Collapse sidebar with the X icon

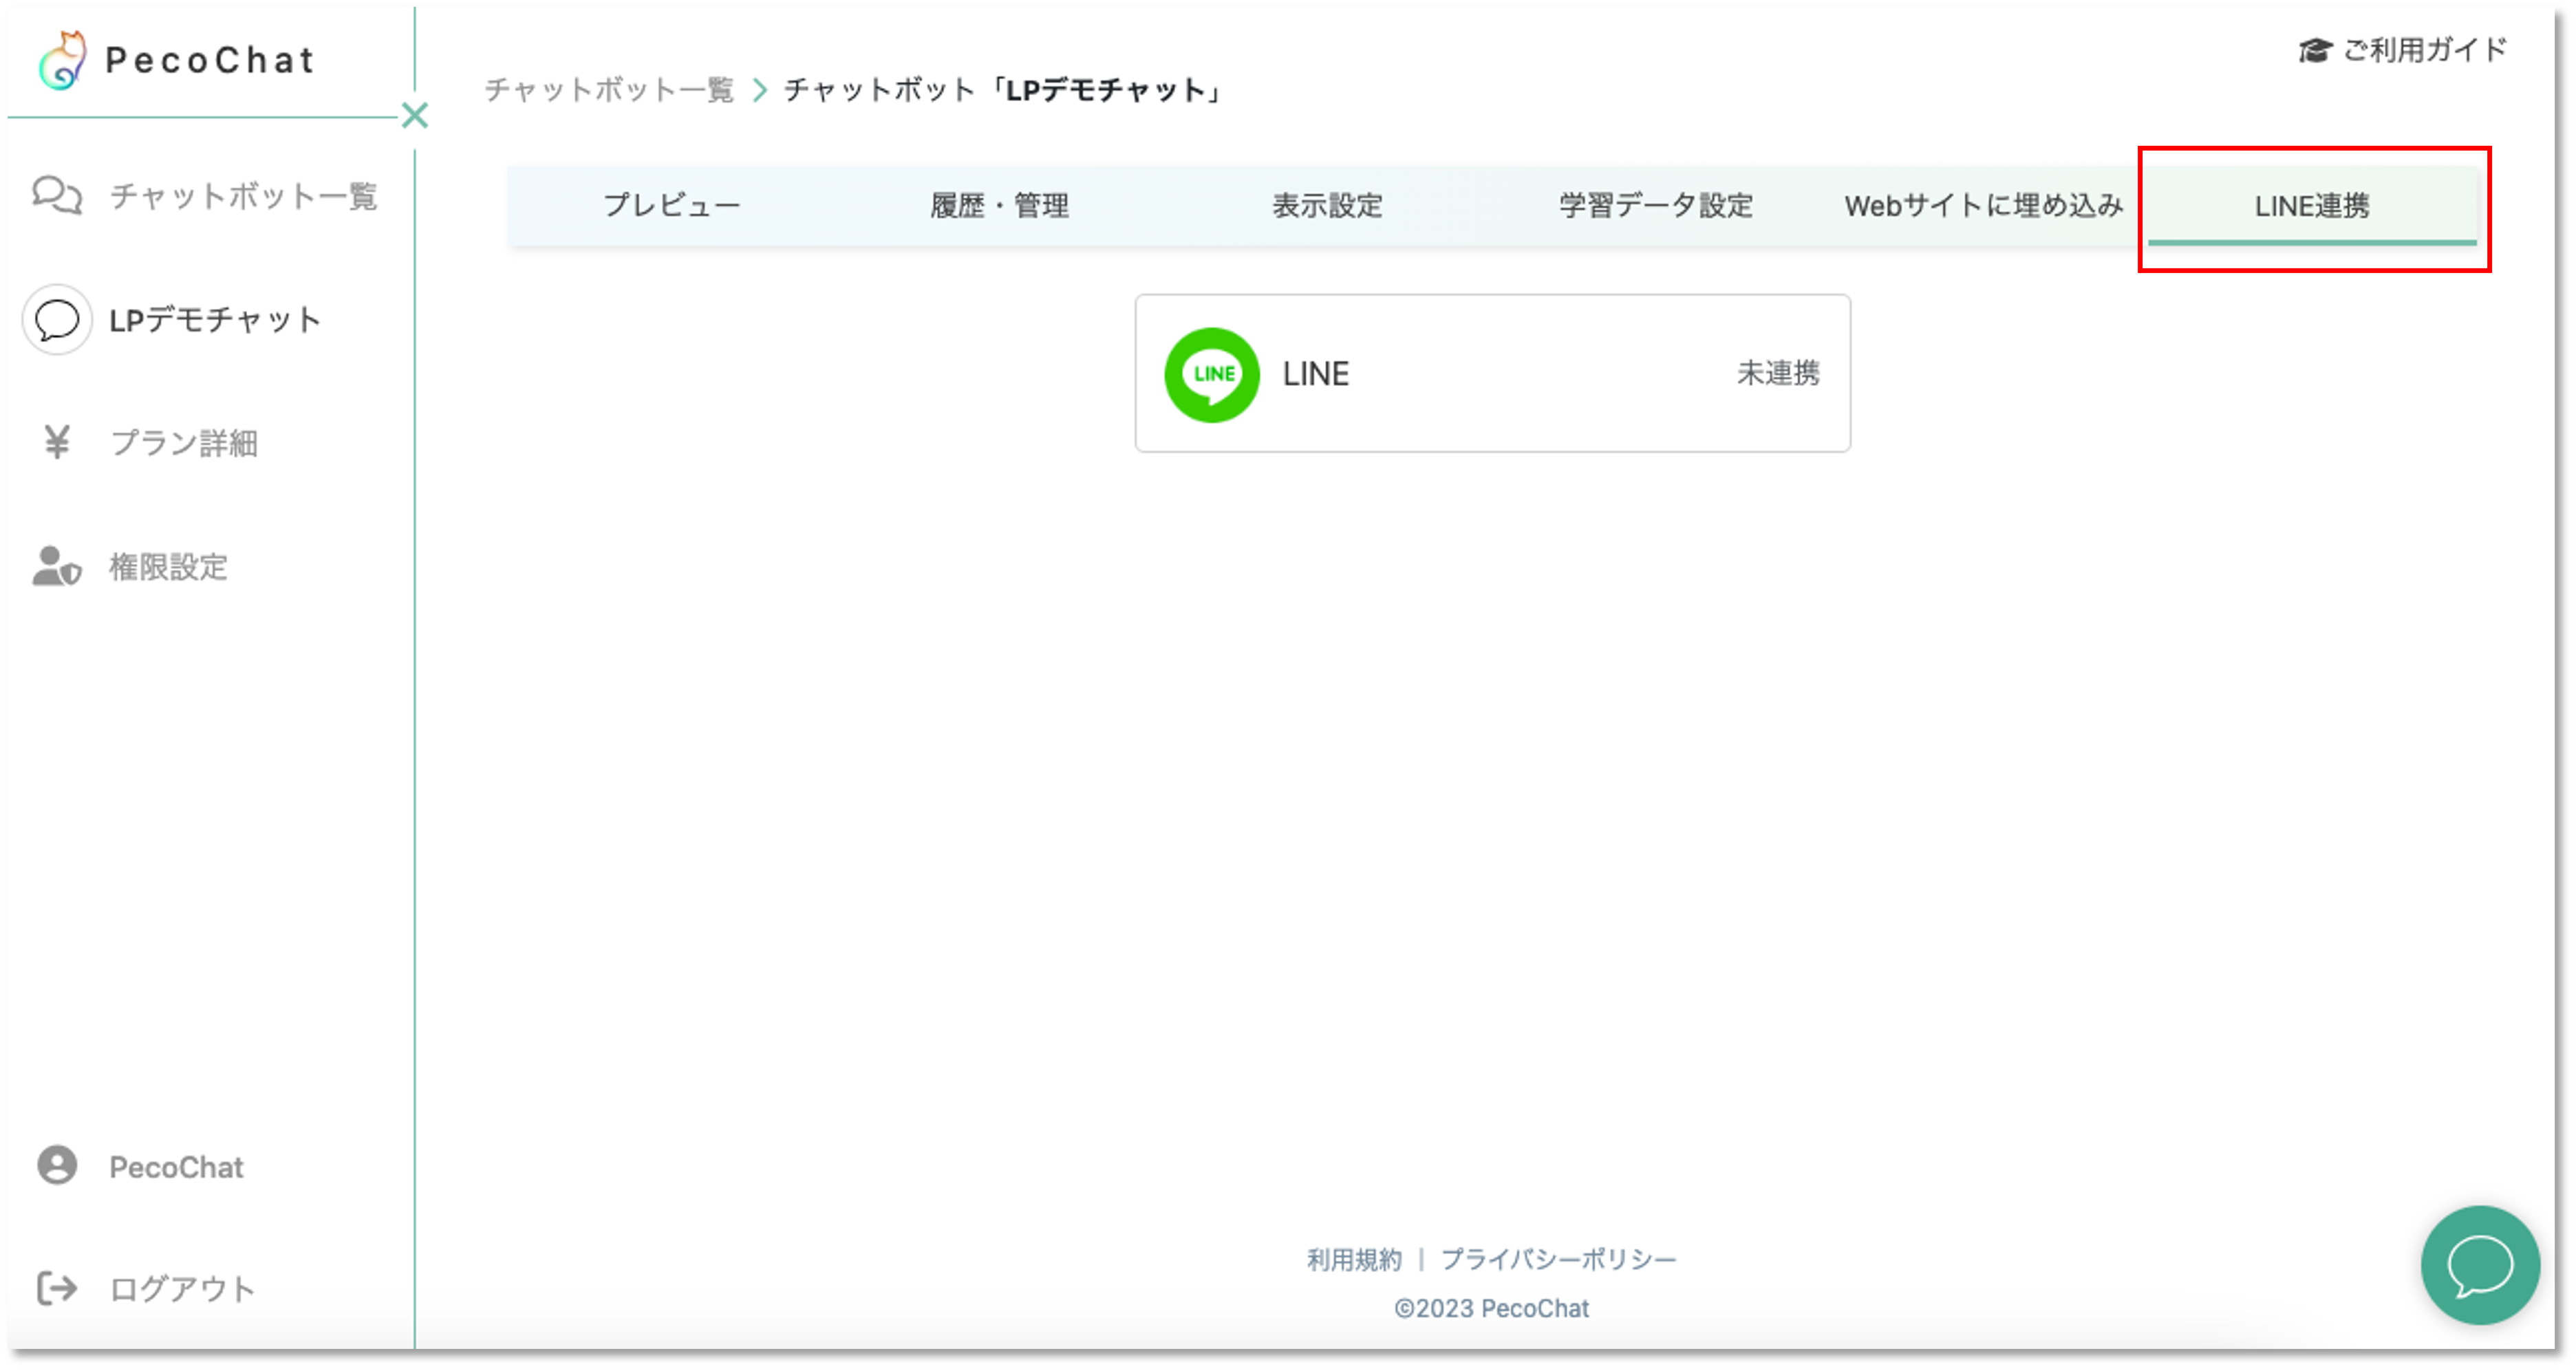[x=414, y=116]
